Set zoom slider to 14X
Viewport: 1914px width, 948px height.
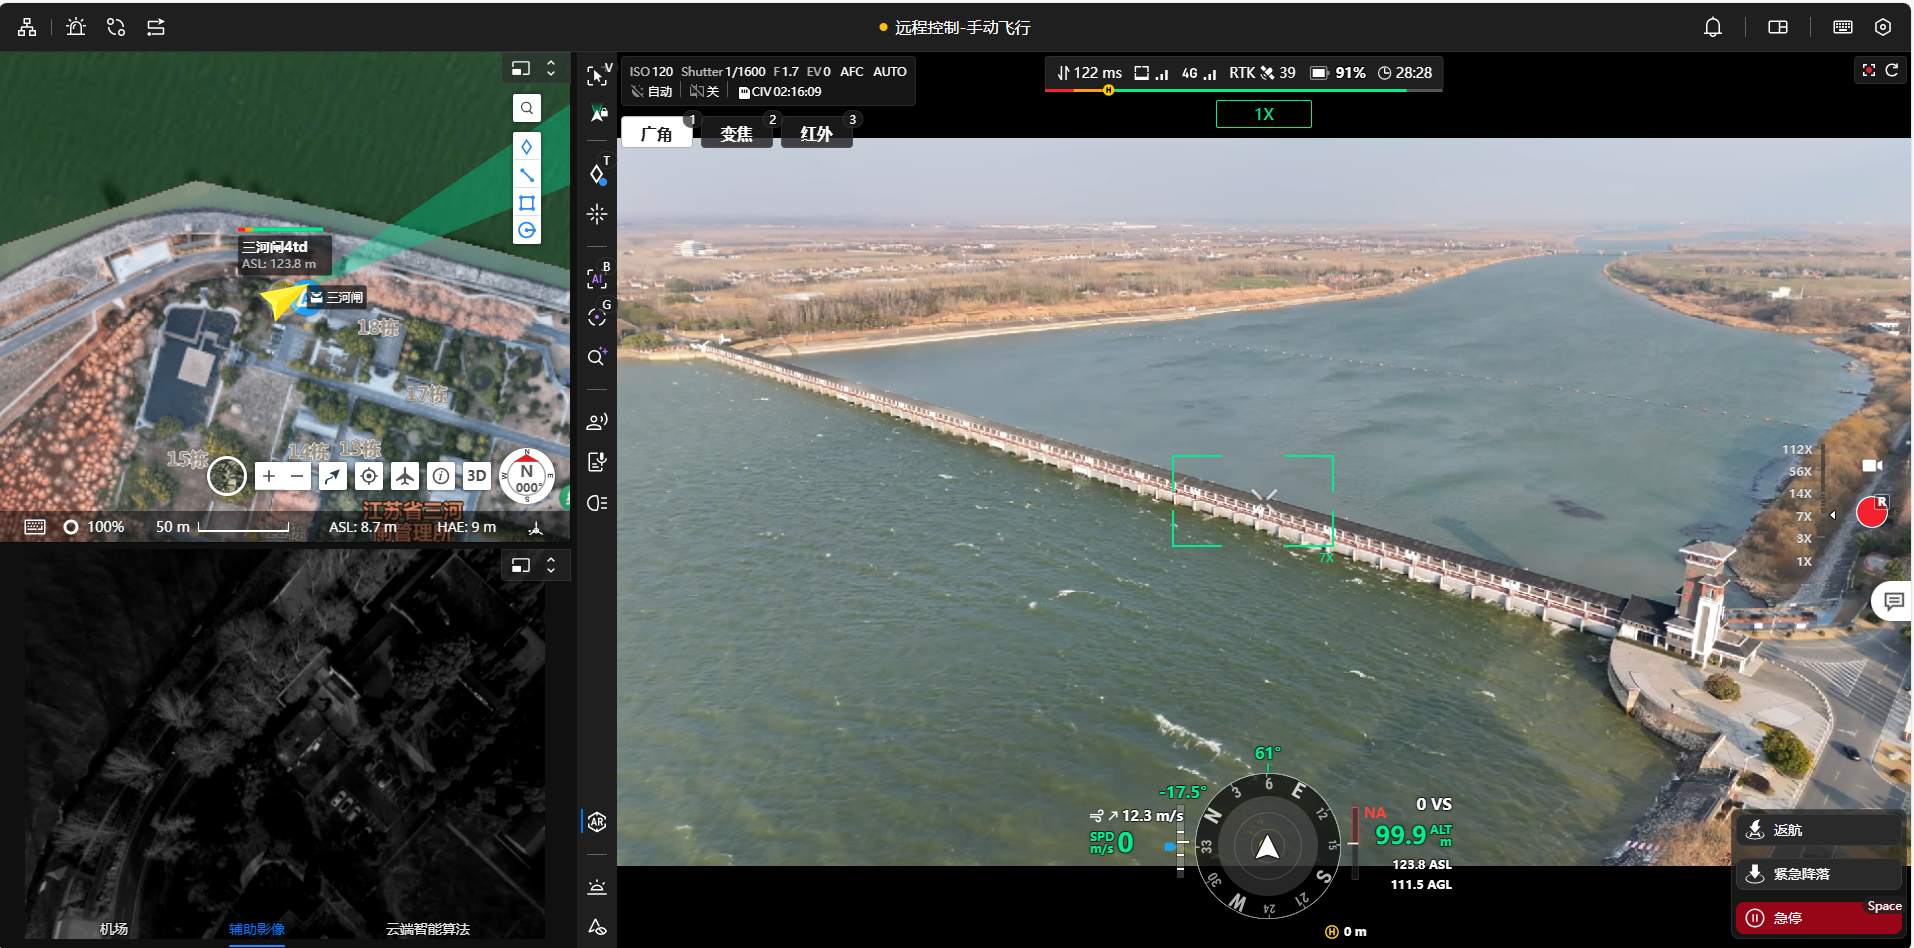(1800, 493)
